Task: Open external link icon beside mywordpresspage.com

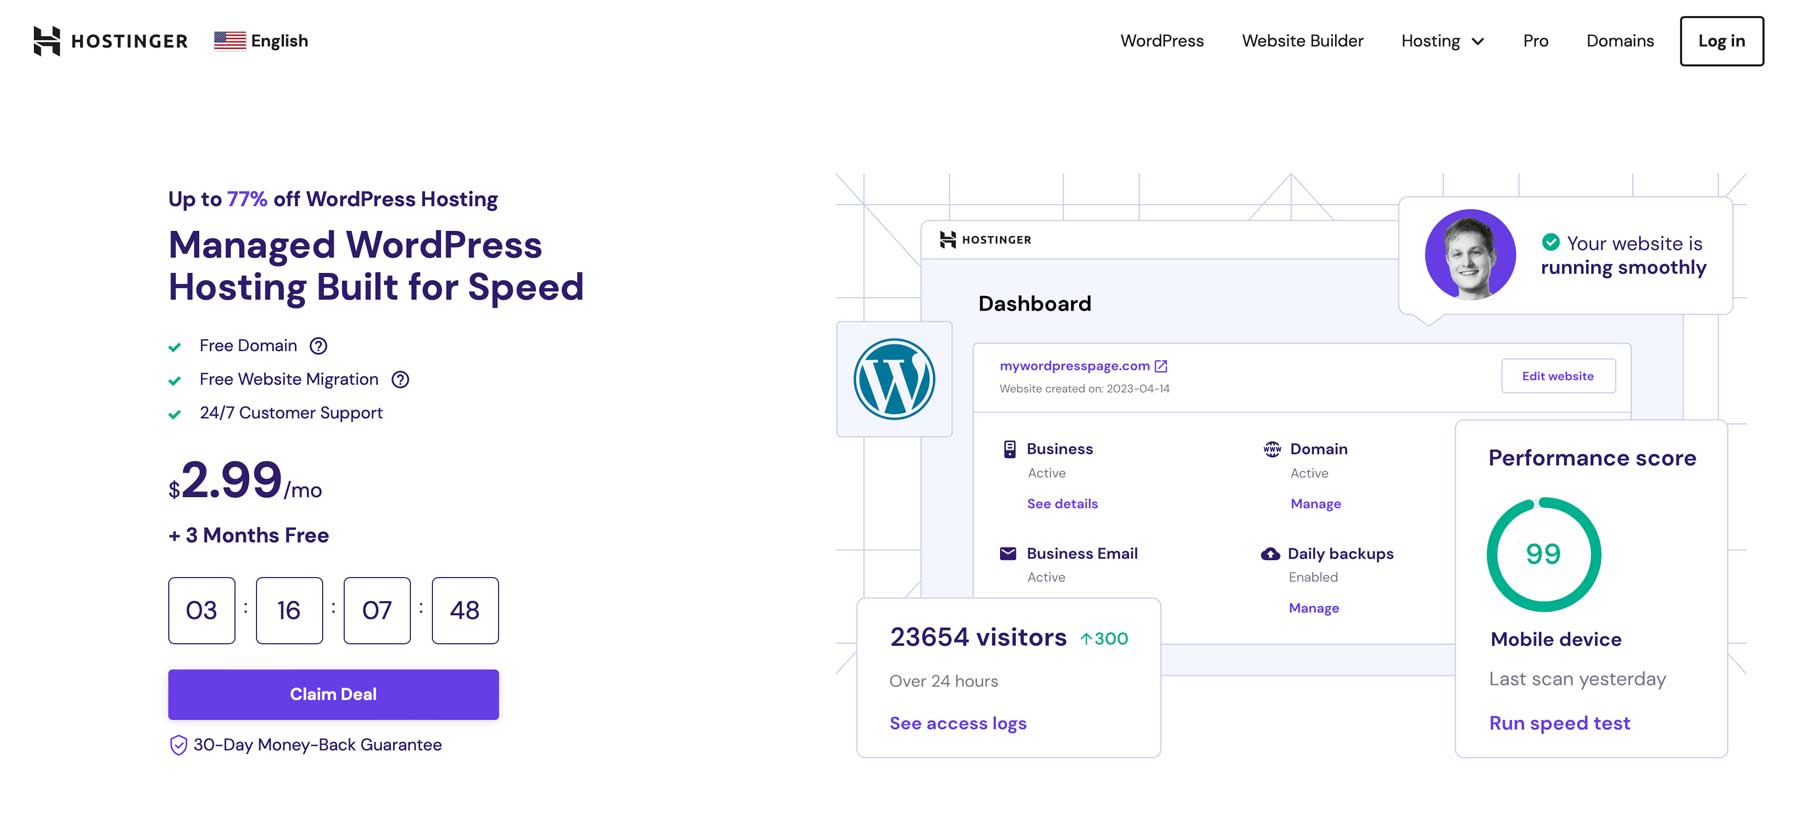Action: pyautogui.click(x=1161, y=366)
